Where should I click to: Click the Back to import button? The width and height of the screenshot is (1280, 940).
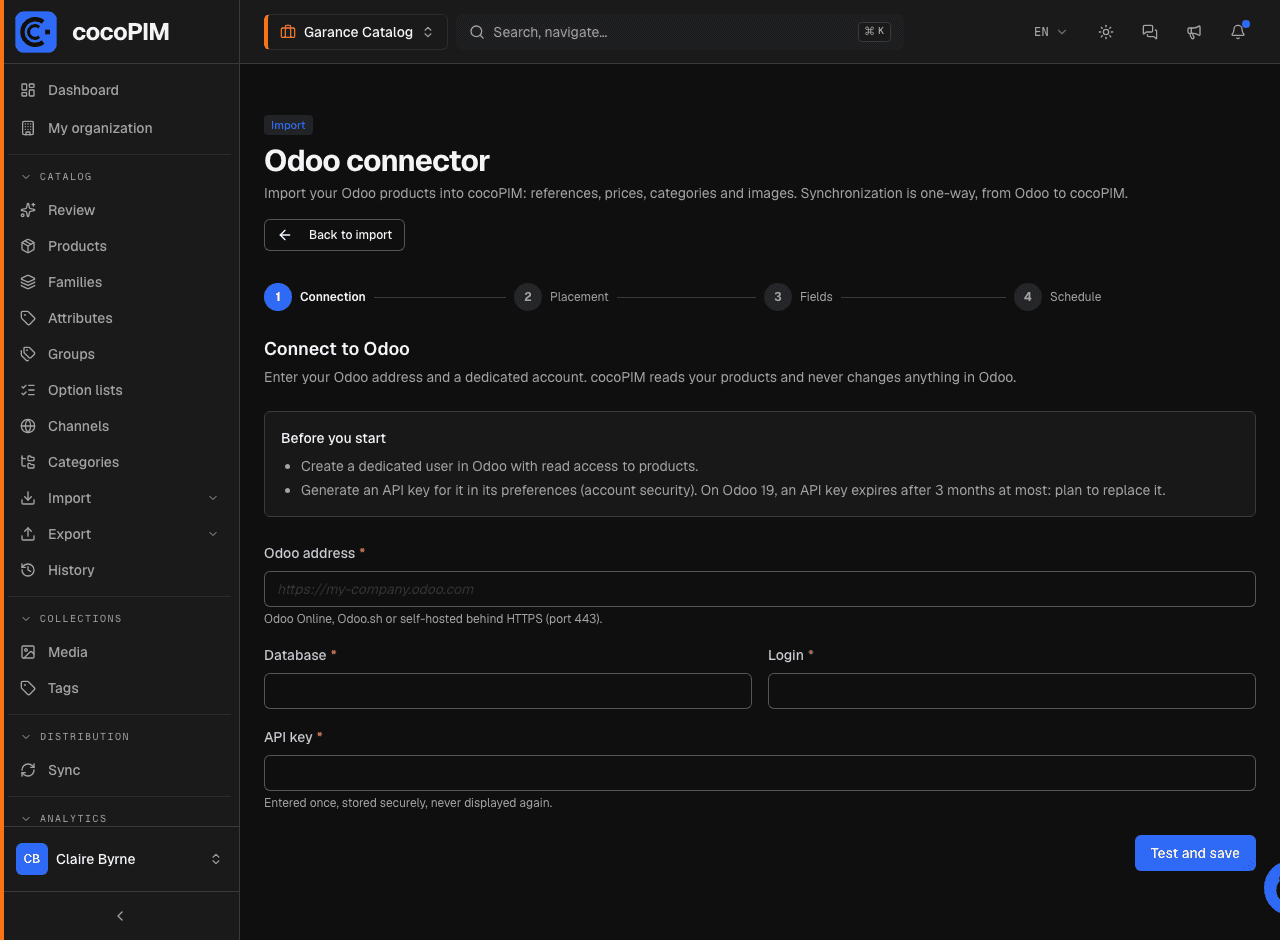[334, 235]
